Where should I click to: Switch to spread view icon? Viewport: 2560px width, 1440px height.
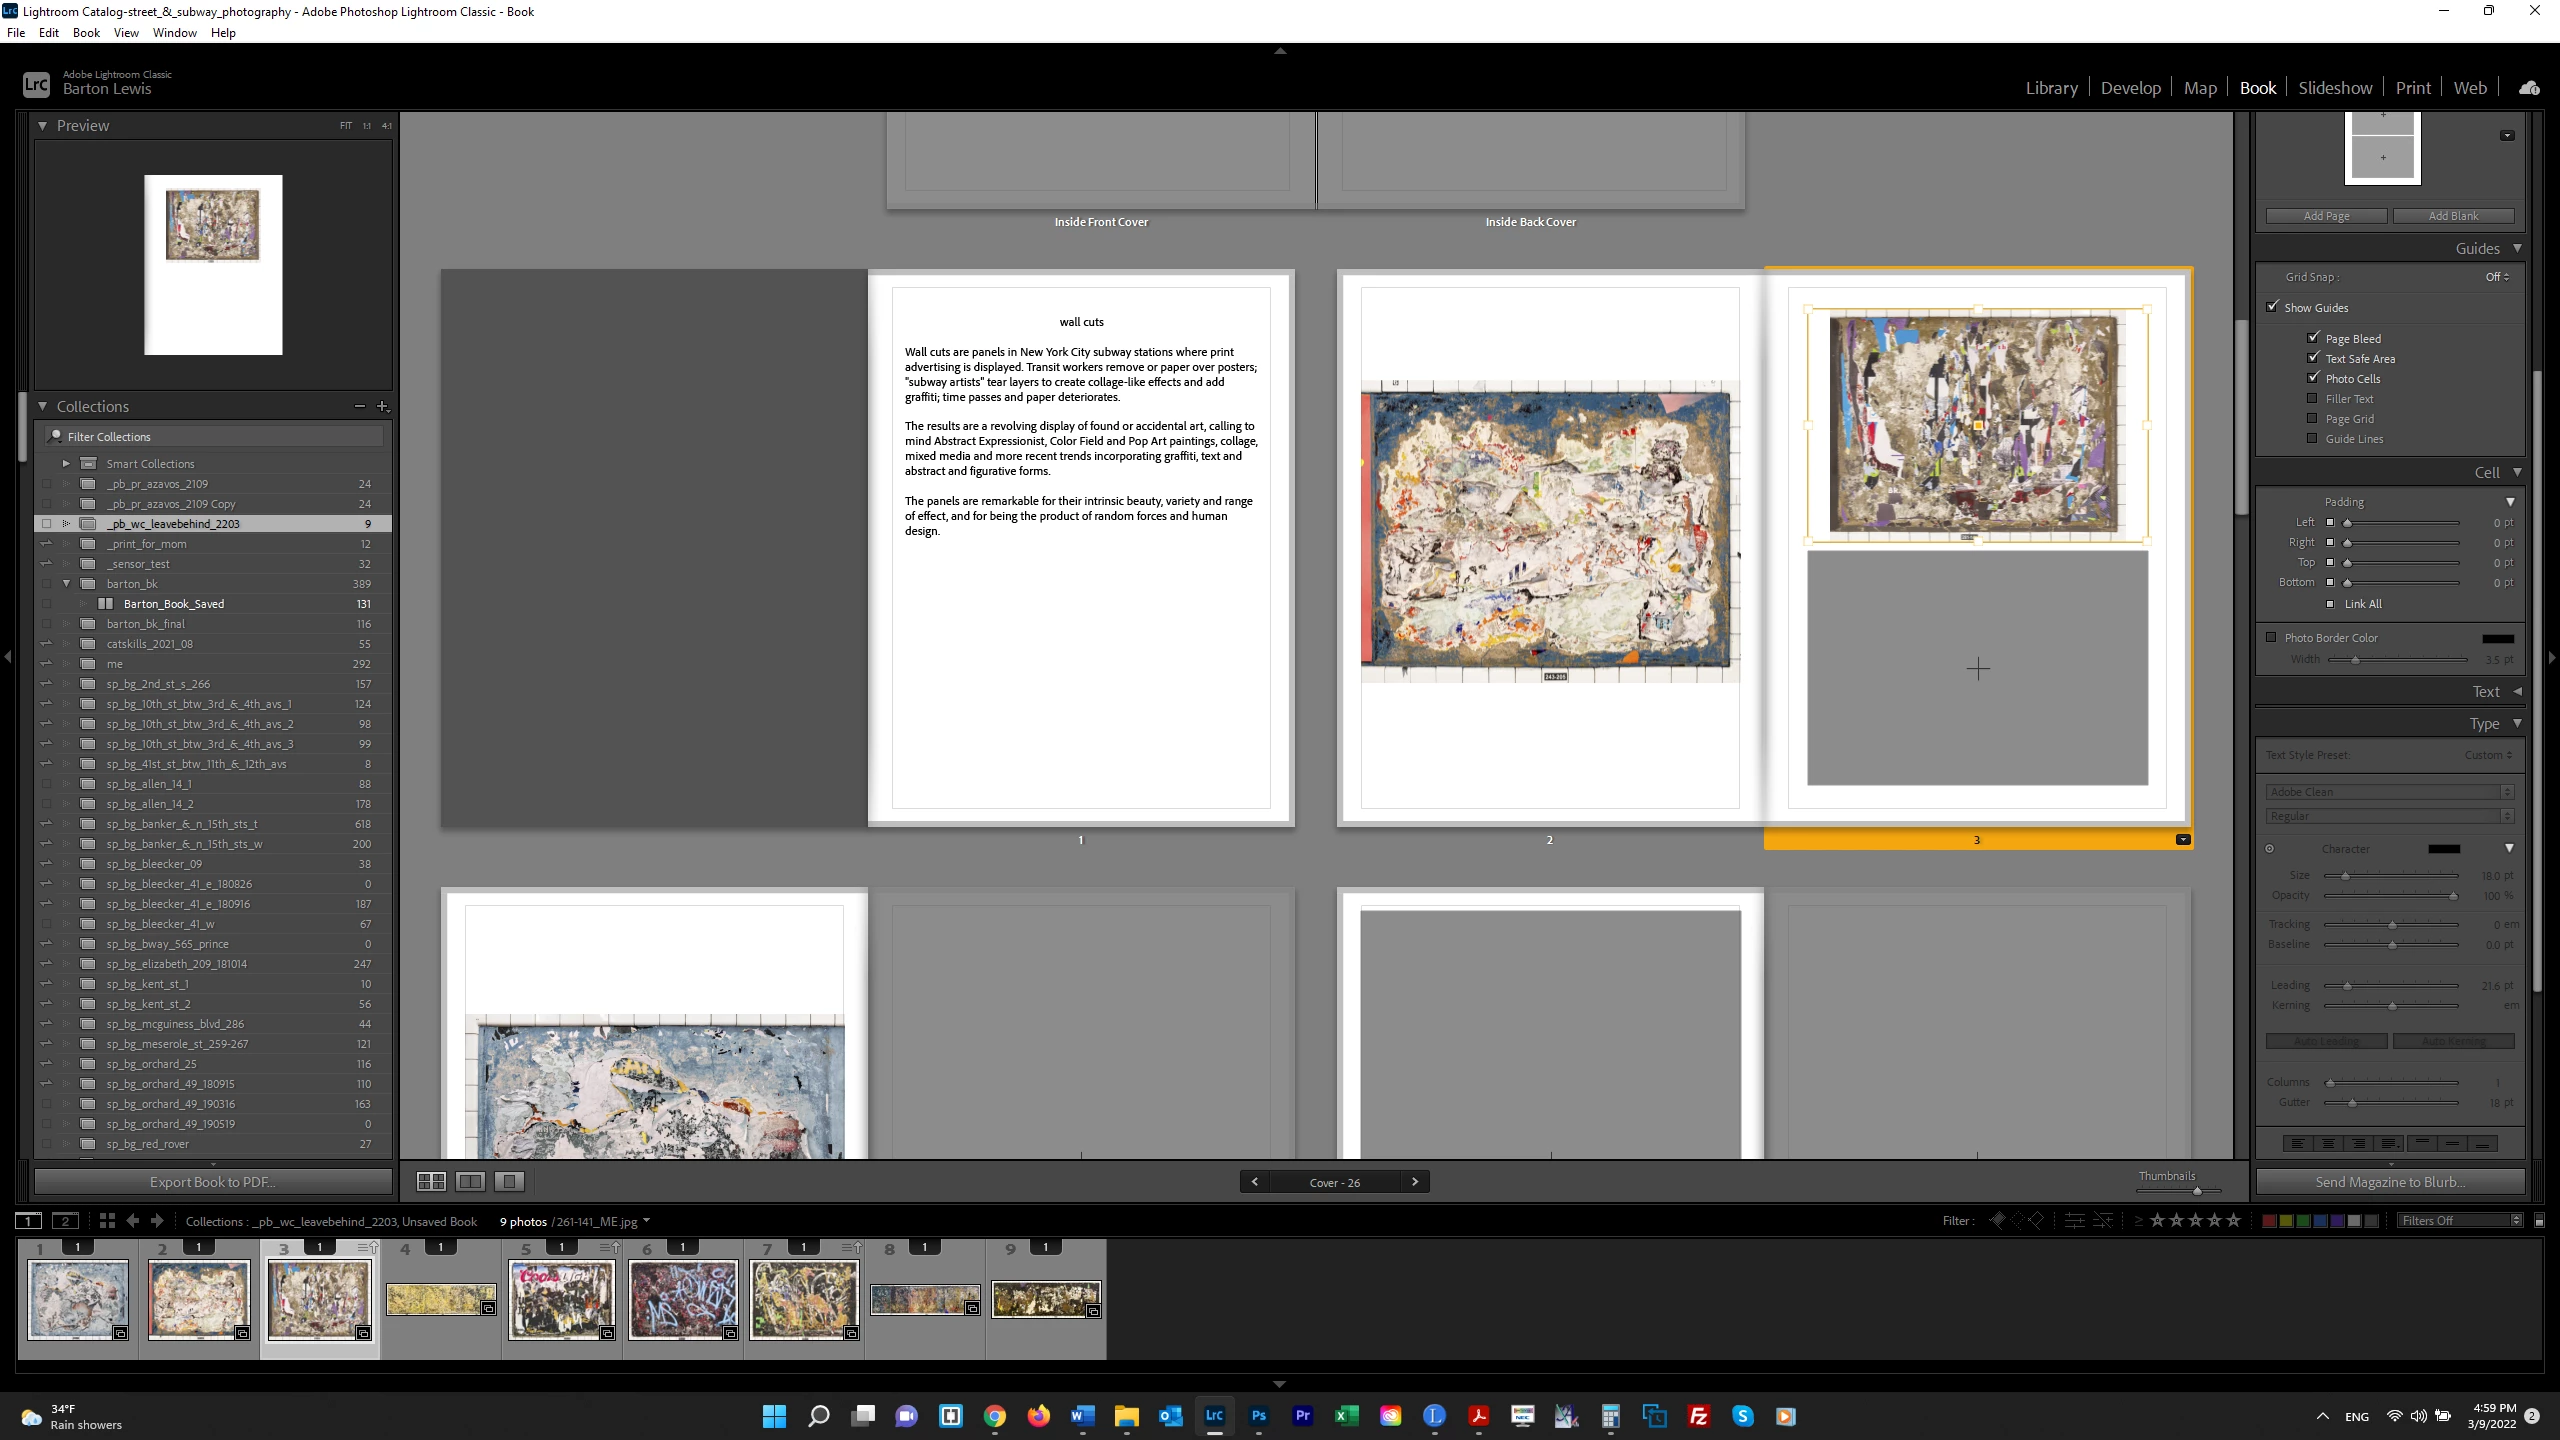pyautogui.click(x=470, y=1181)
